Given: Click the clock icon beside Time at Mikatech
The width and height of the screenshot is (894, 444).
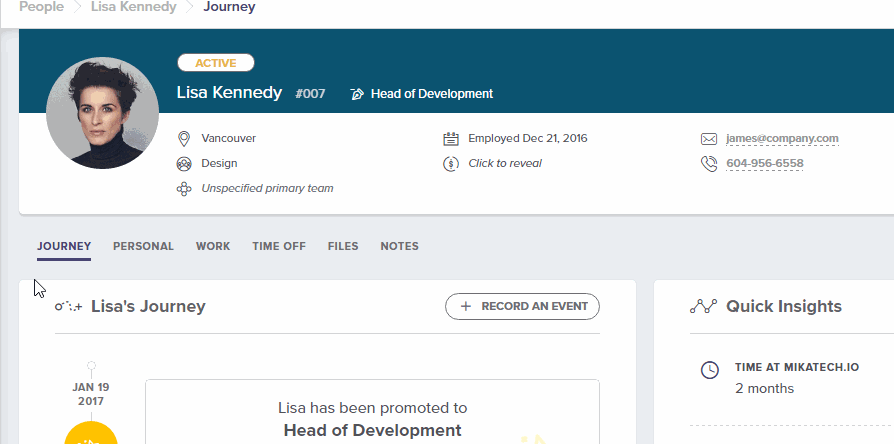Looking at the screenshot, I should click(x=709, y=370).
